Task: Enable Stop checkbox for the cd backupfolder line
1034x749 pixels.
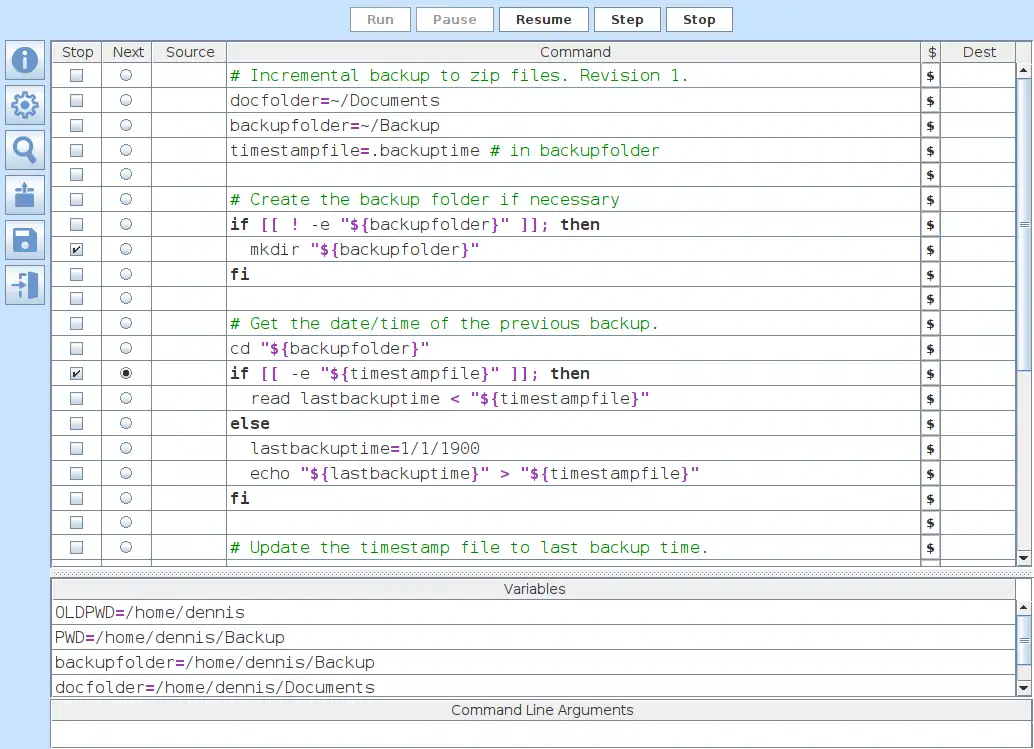Action: pos(77,349)
